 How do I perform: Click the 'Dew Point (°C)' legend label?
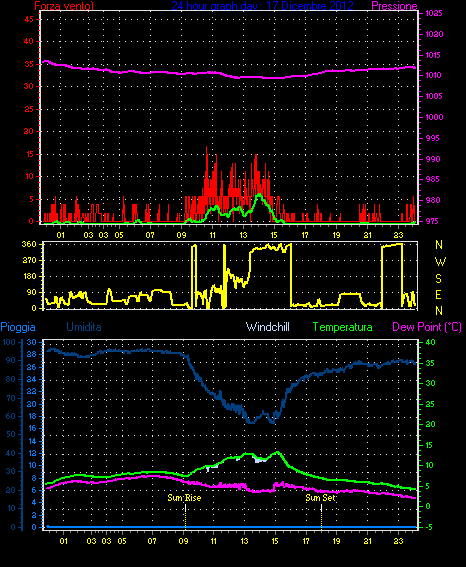[427, 327]
